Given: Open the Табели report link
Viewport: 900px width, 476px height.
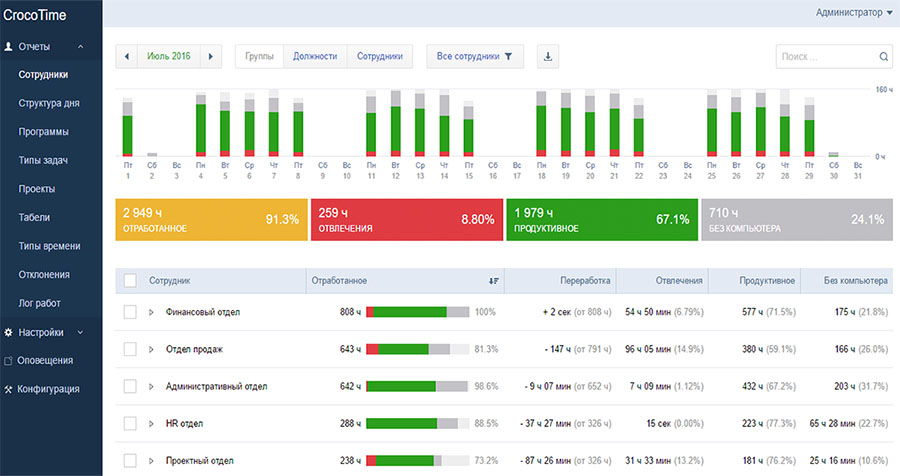Looking at the screenshot, I should click(x=34, y=217).
